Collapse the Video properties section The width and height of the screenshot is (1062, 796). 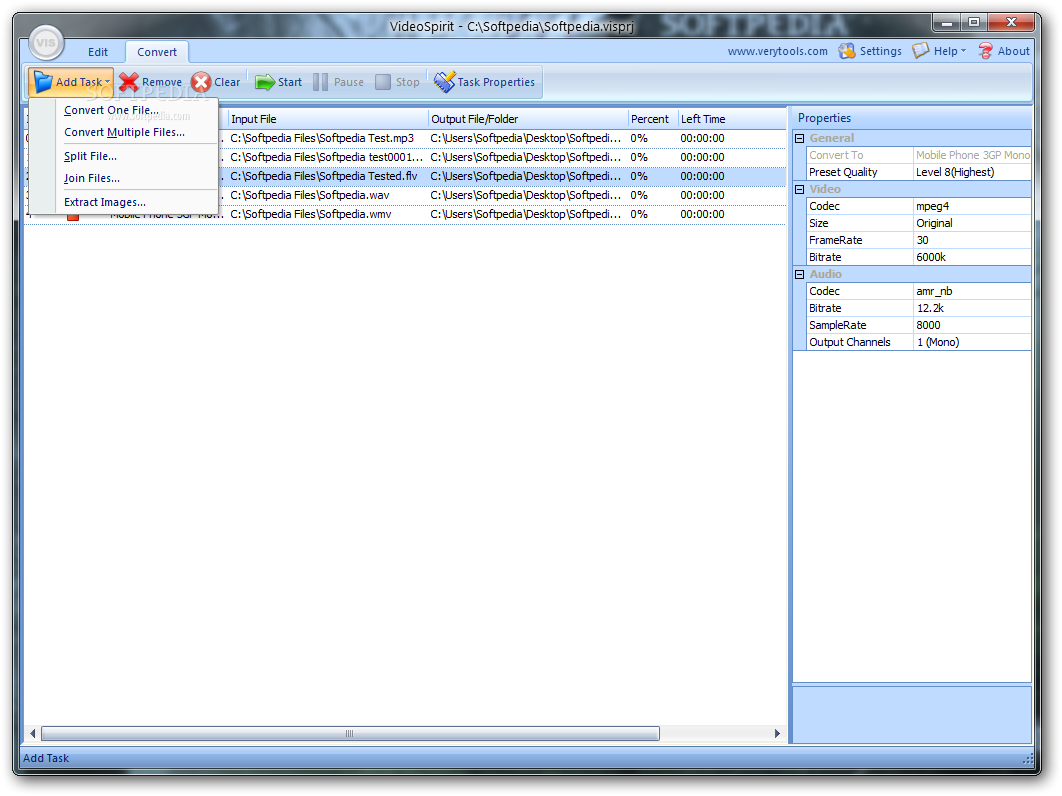click(799, 190)
